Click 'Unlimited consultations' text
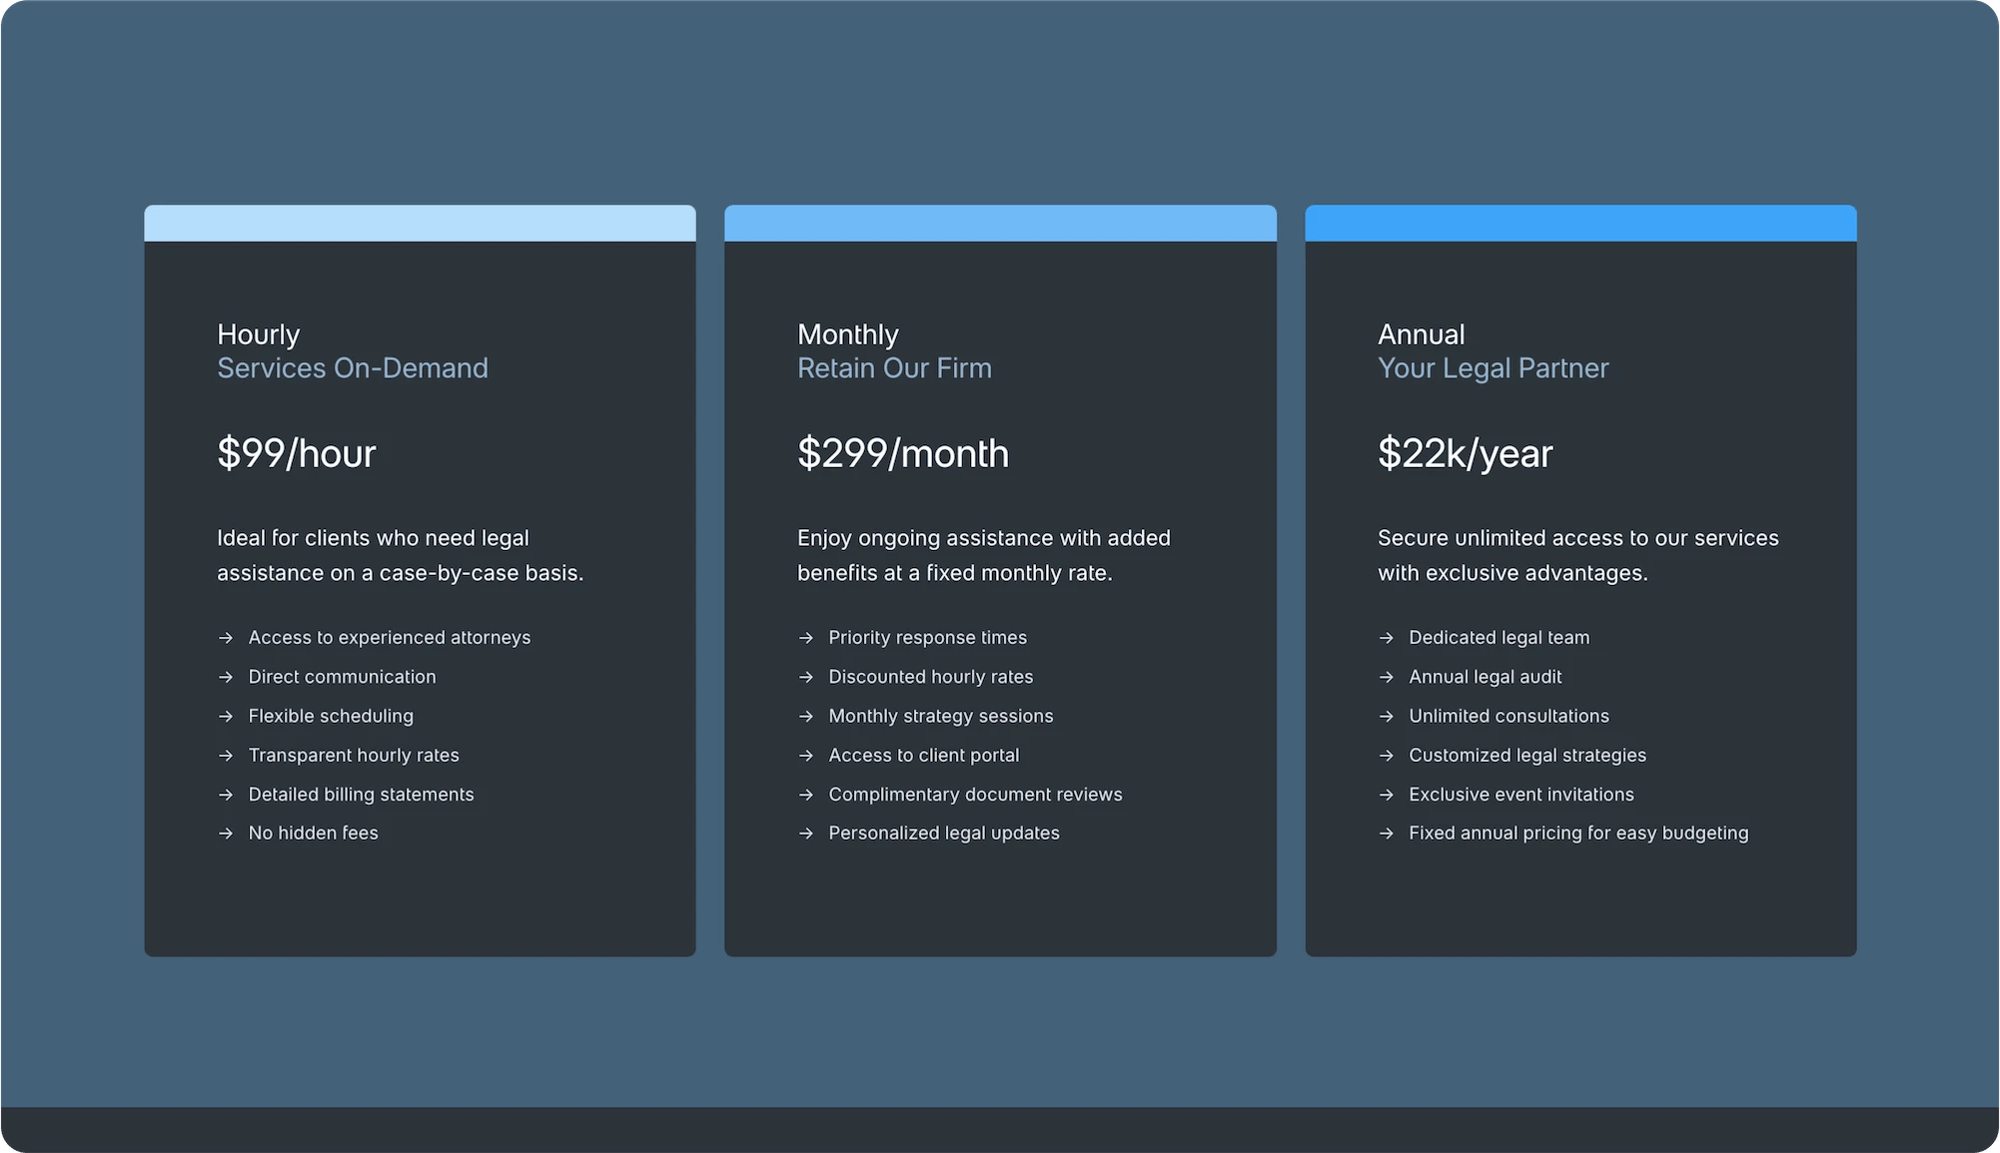 [x=1509, y=716]
